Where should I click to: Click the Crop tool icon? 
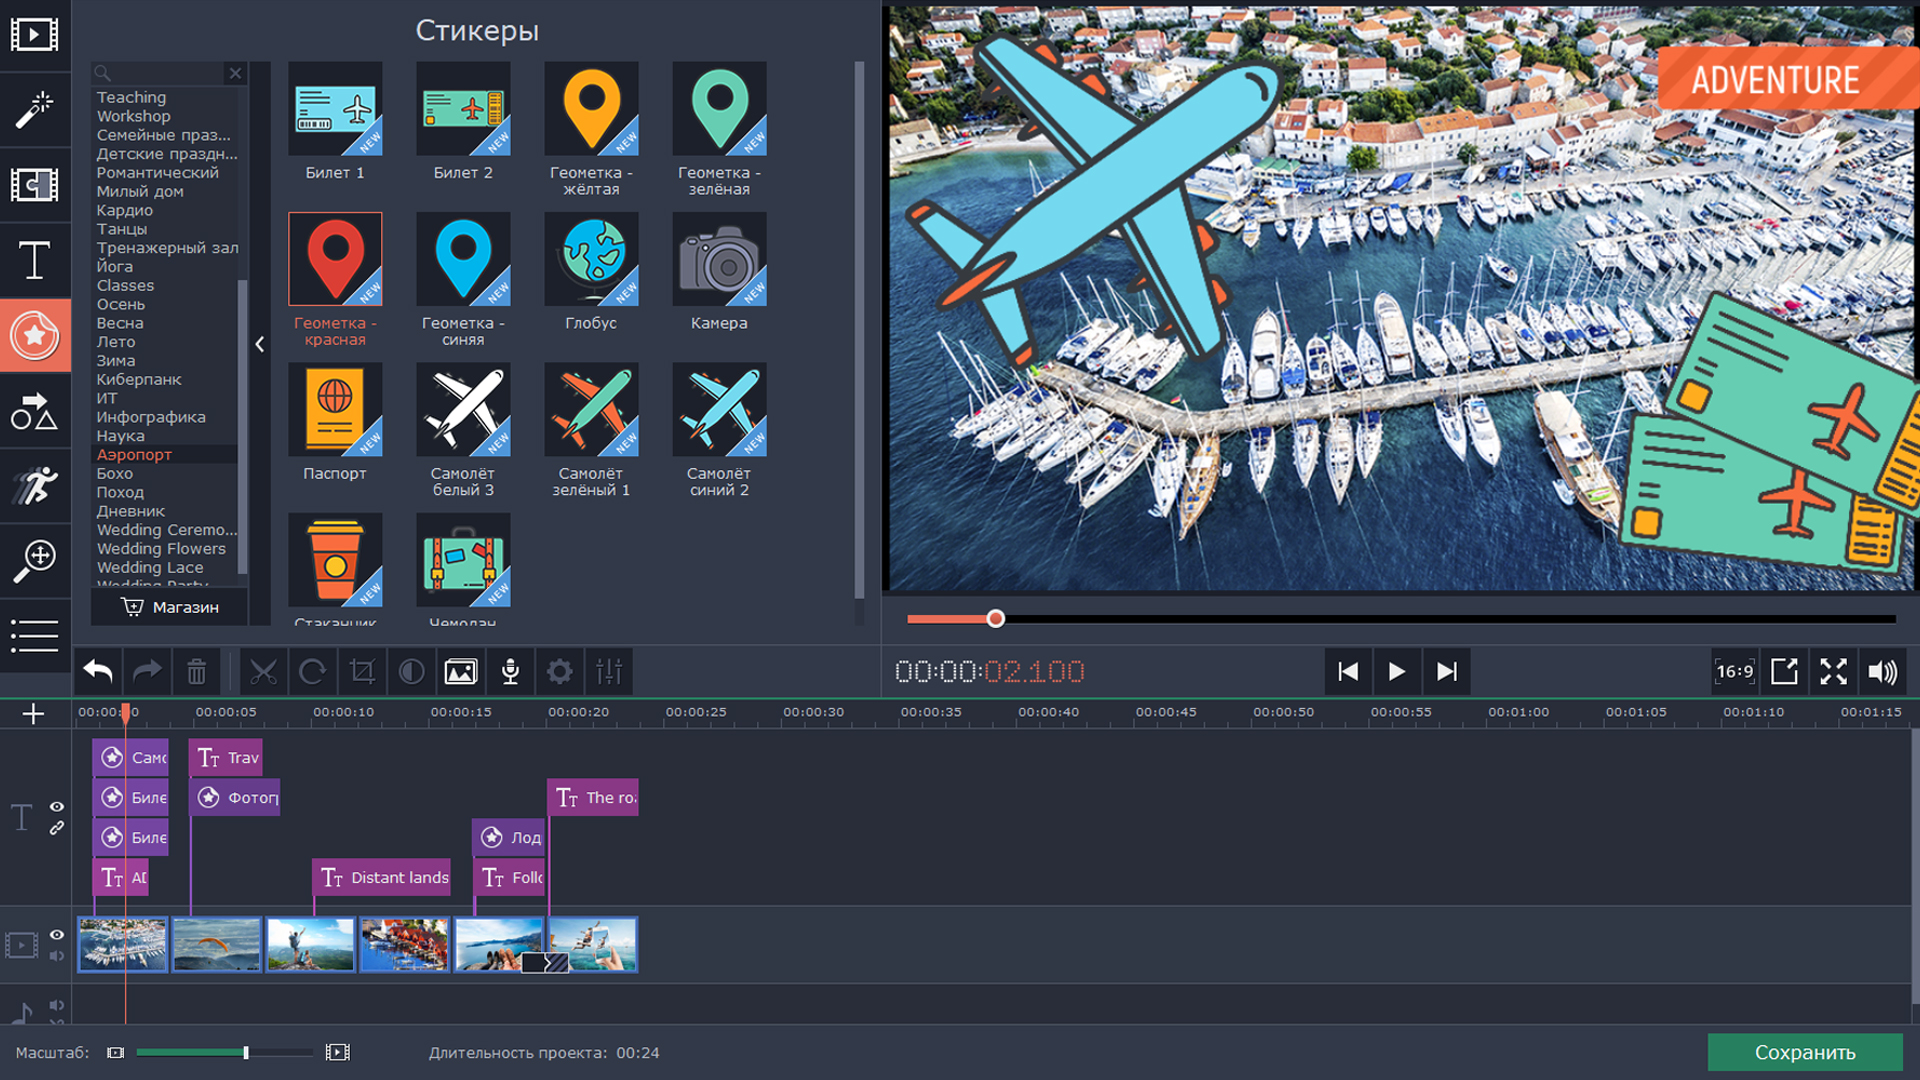coord(362,672)
